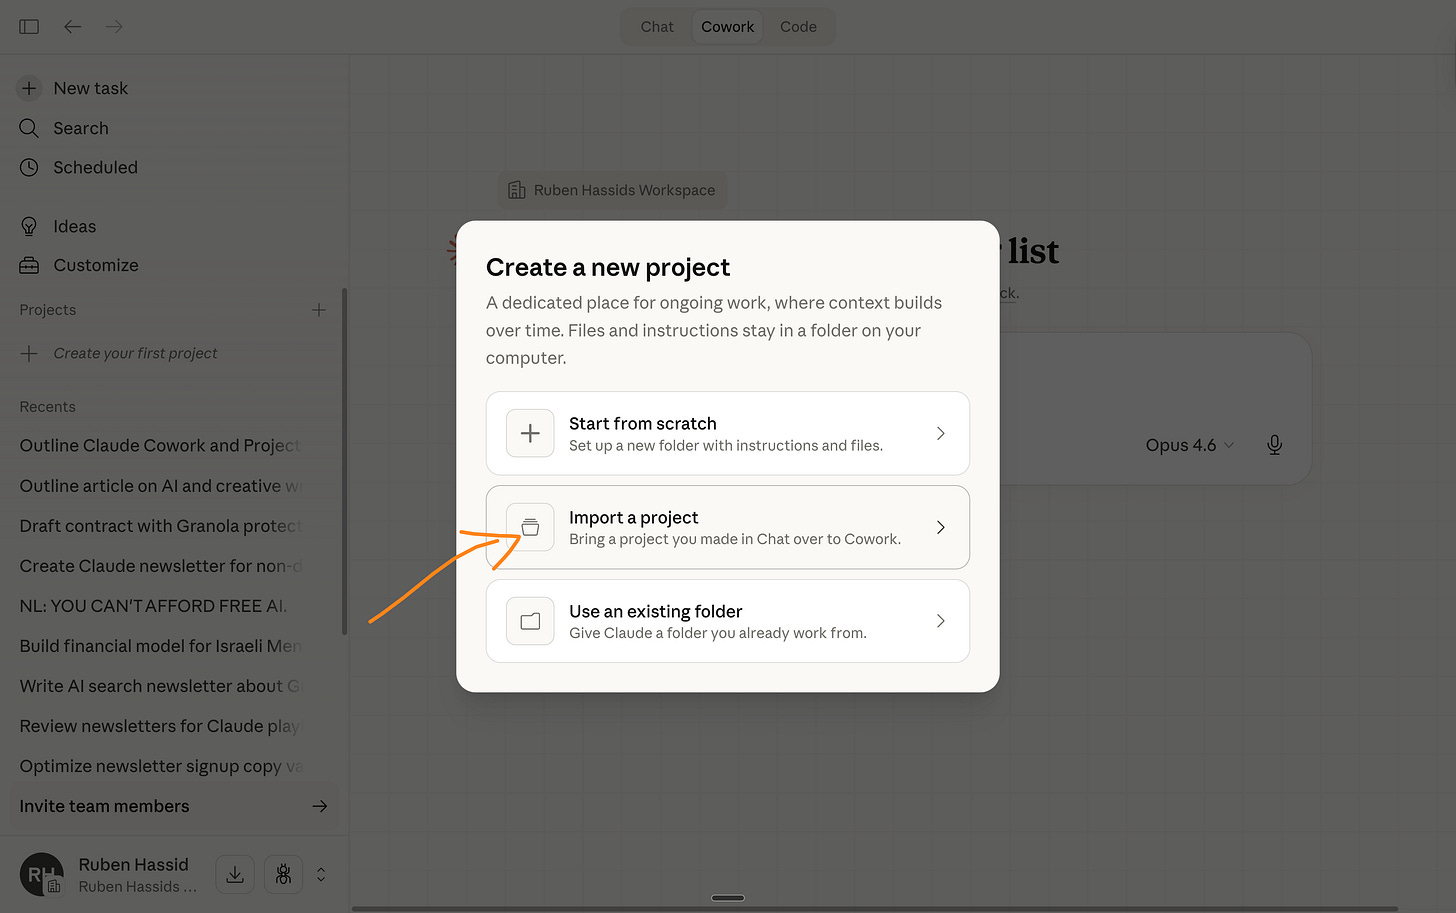Open Ruben Hassid profile avatar

point(41,874)
